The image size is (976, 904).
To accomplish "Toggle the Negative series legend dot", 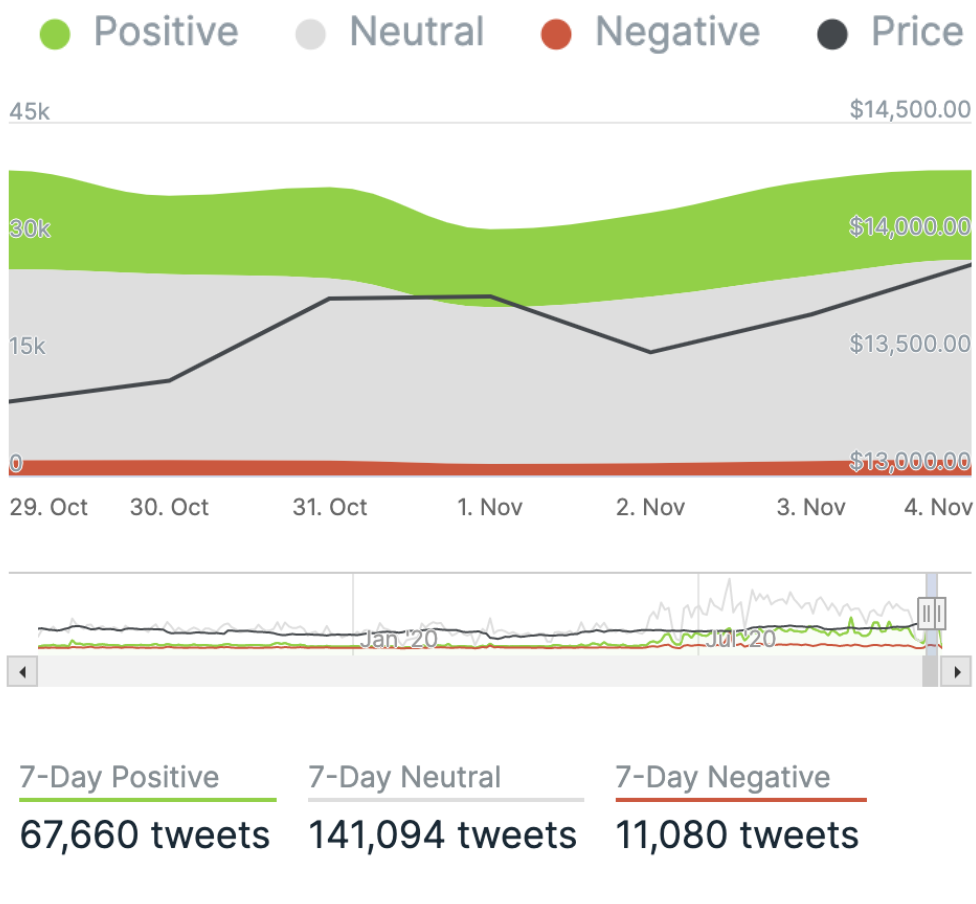I will pyautogui.click(x=557, y=35).
